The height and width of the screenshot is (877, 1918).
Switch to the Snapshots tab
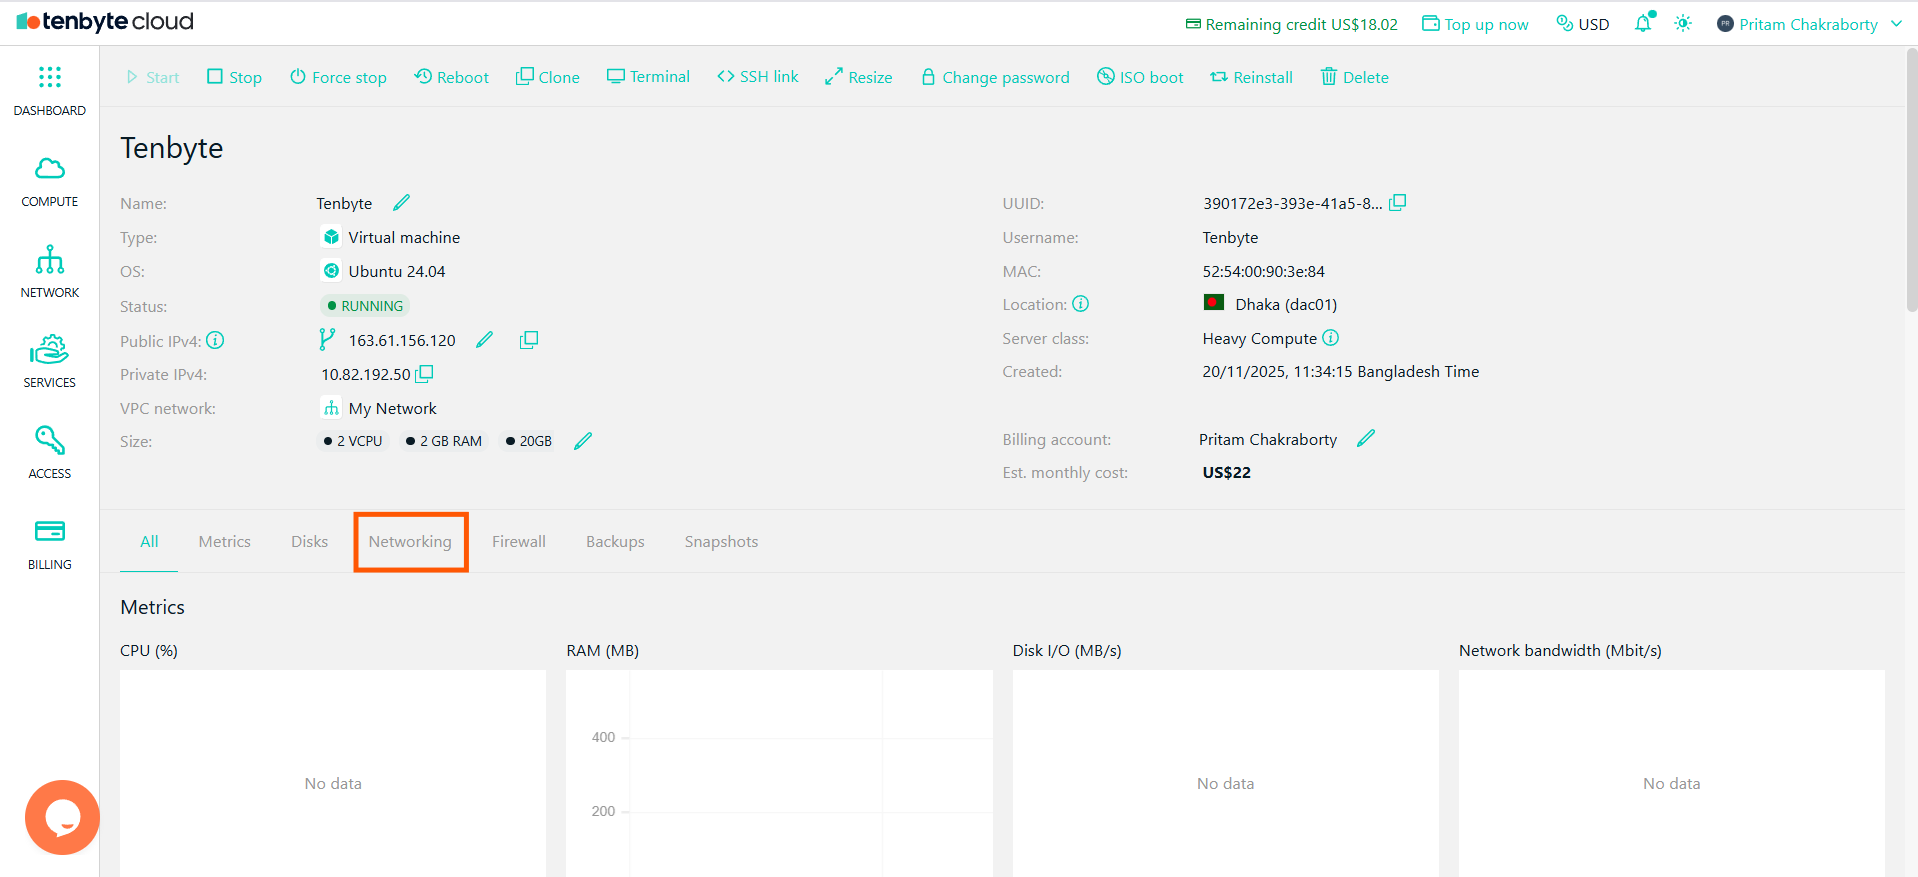[x=721, y=541]
